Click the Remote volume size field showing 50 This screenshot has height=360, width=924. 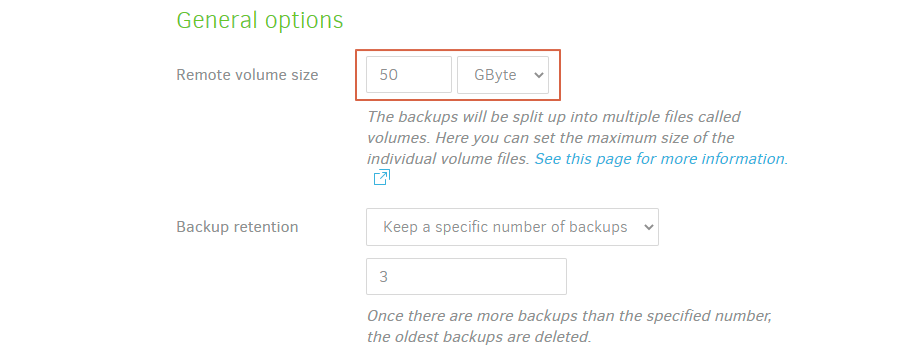[x=408, y=75]
